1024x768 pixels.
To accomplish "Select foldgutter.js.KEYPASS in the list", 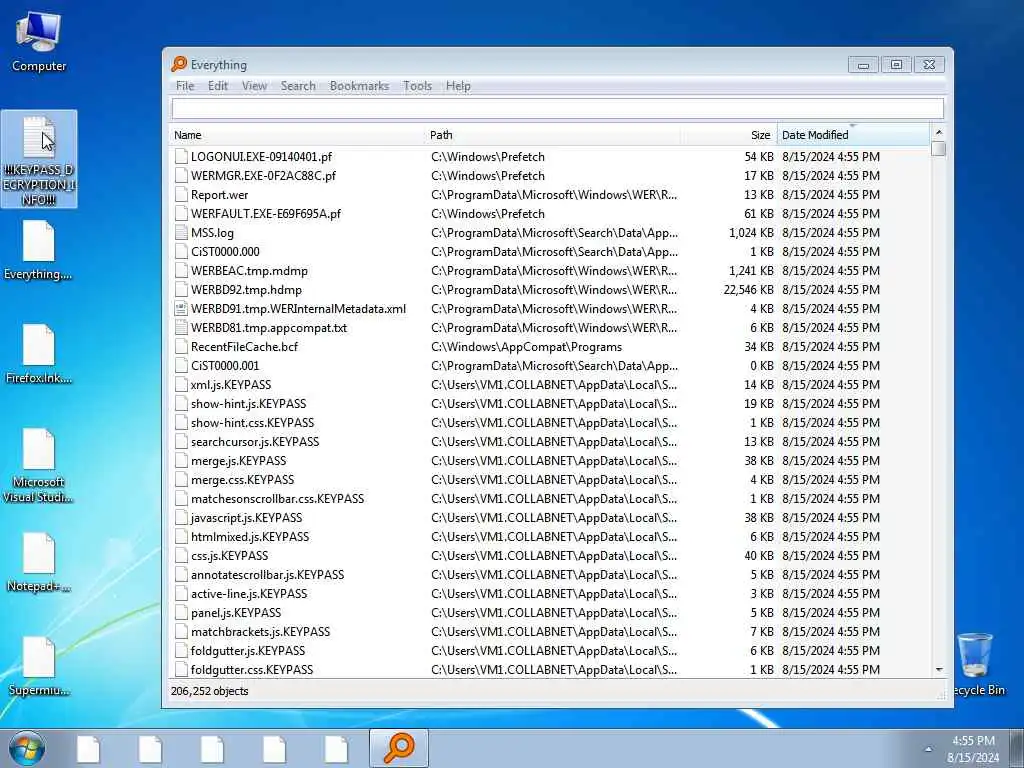I will (x=248, y=650).
